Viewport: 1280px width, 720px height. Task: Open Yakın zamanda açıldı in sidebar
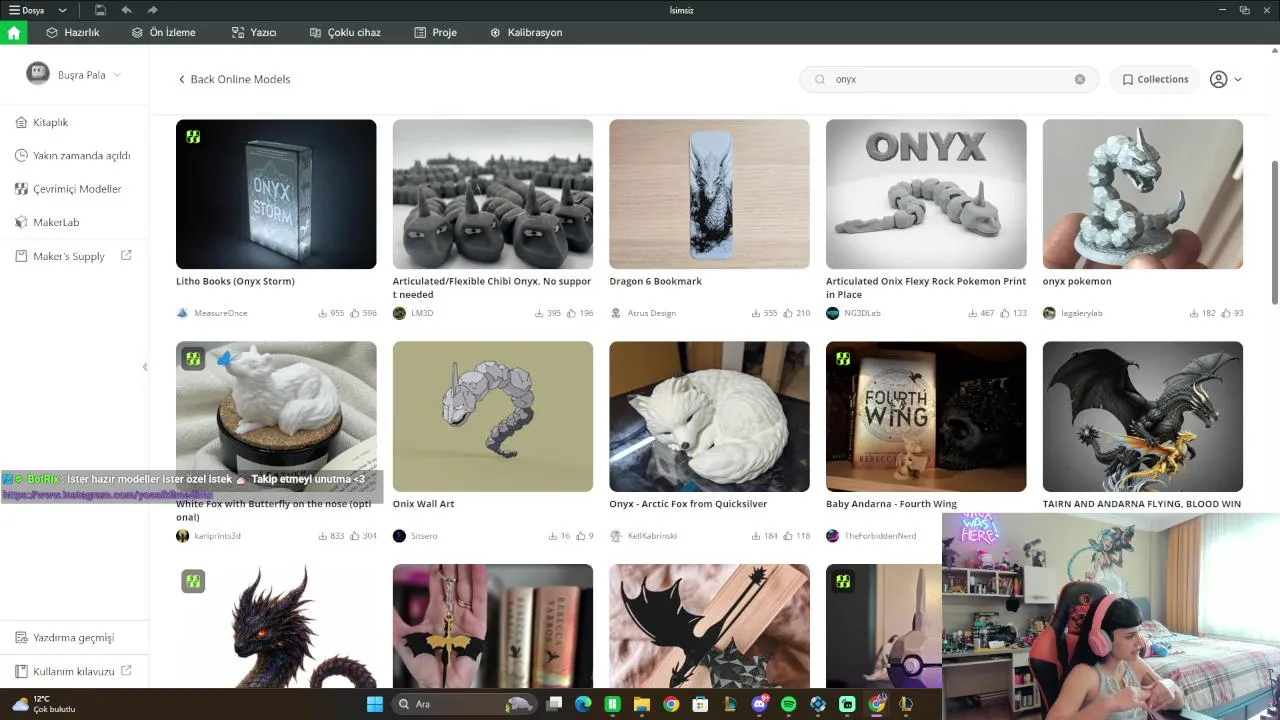tap(75, 155)
